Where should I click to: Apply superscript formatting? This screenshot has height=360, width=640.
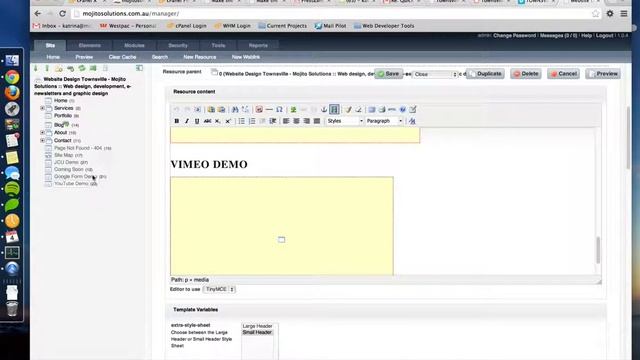[228, 121]
